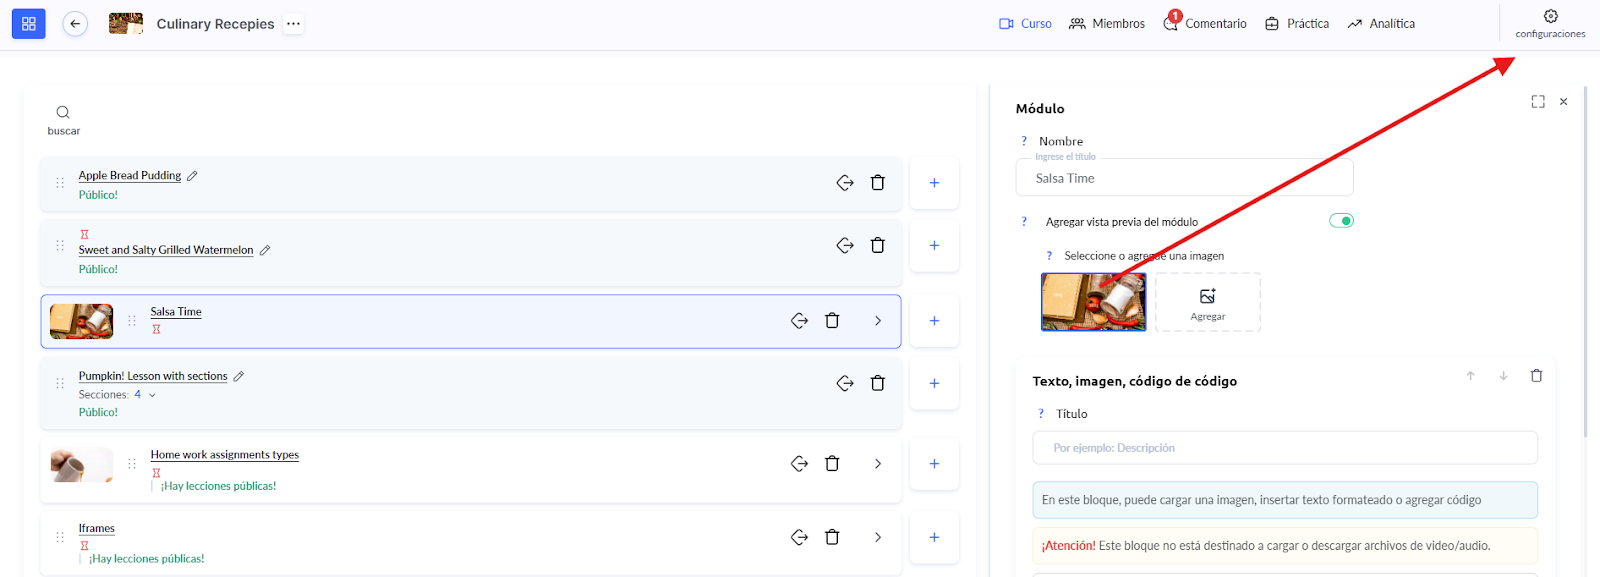
Task: Click move icon for Salsa Time module
Action: pyautogui.click(x=799, y=321)
